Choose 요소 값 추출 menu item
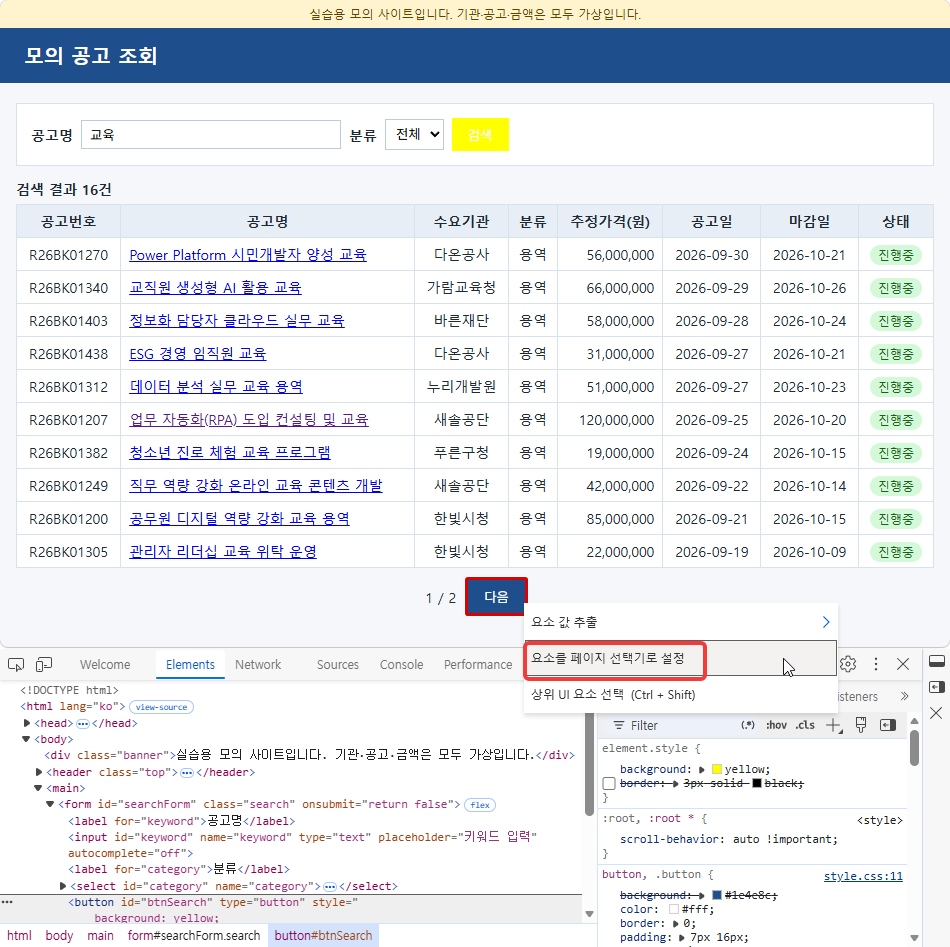The image size is (950, 947). tap(680, 622)
